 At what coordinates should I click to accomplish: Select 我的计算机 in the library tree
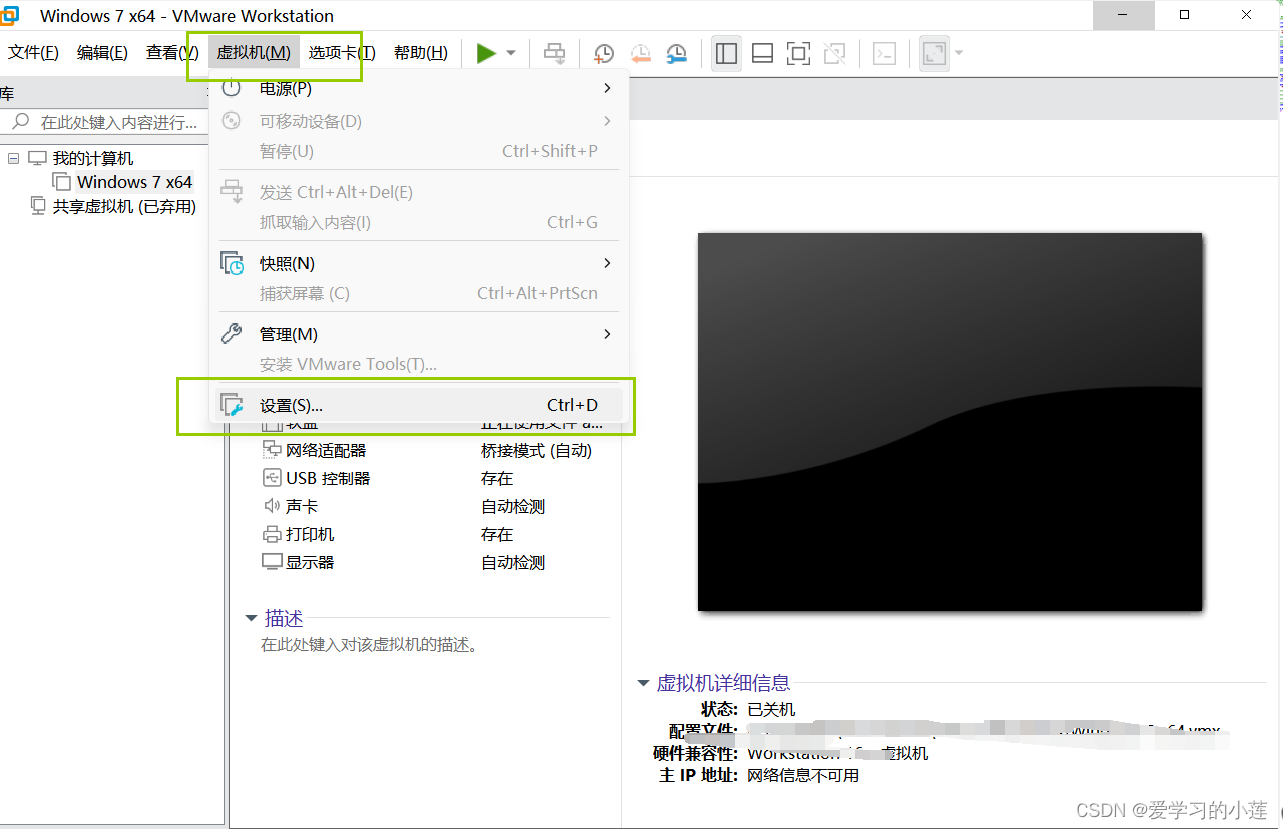92,158
